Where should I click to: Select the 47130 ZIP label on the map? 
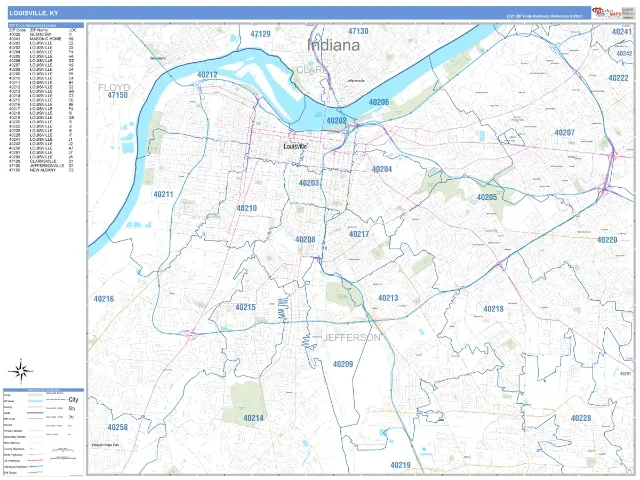358,31
